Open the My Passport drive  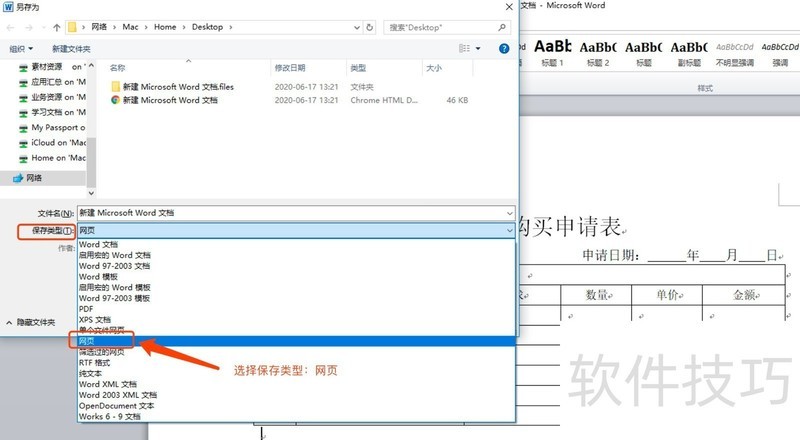click(x=52, y=128)
